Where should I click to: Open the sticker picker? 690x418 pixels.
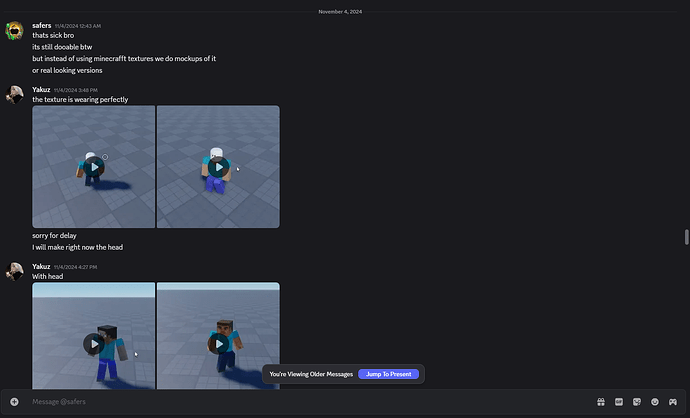637,402
